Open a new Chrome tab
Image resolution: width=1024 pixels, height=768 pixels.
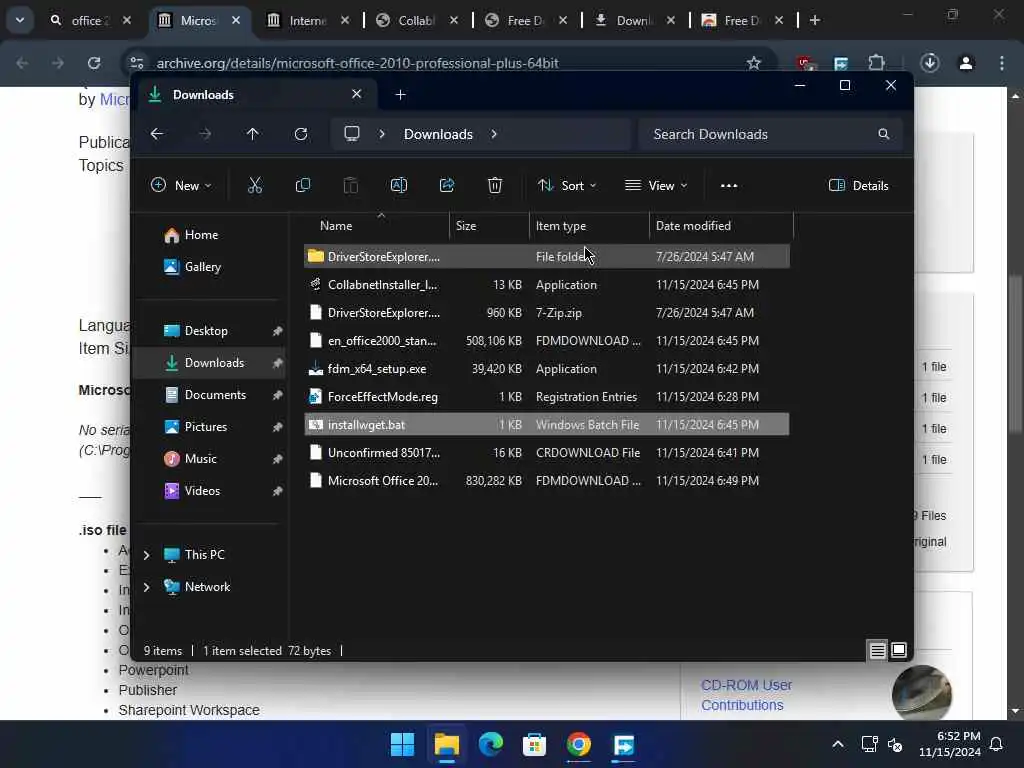pyautogui.click(x=814, y=20)
